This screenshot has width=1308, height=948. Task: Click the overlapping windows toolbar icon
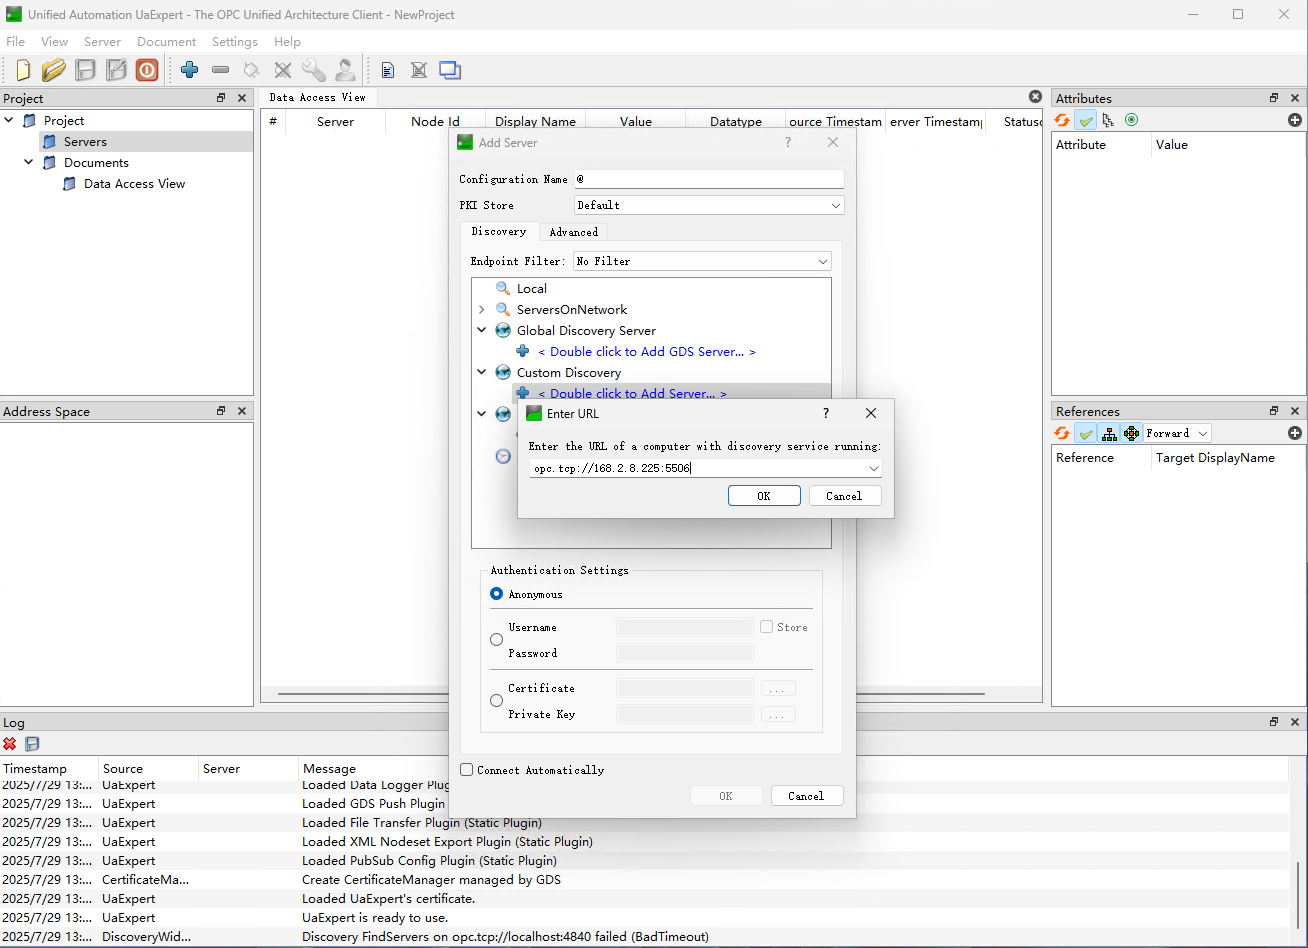point(450,70)
